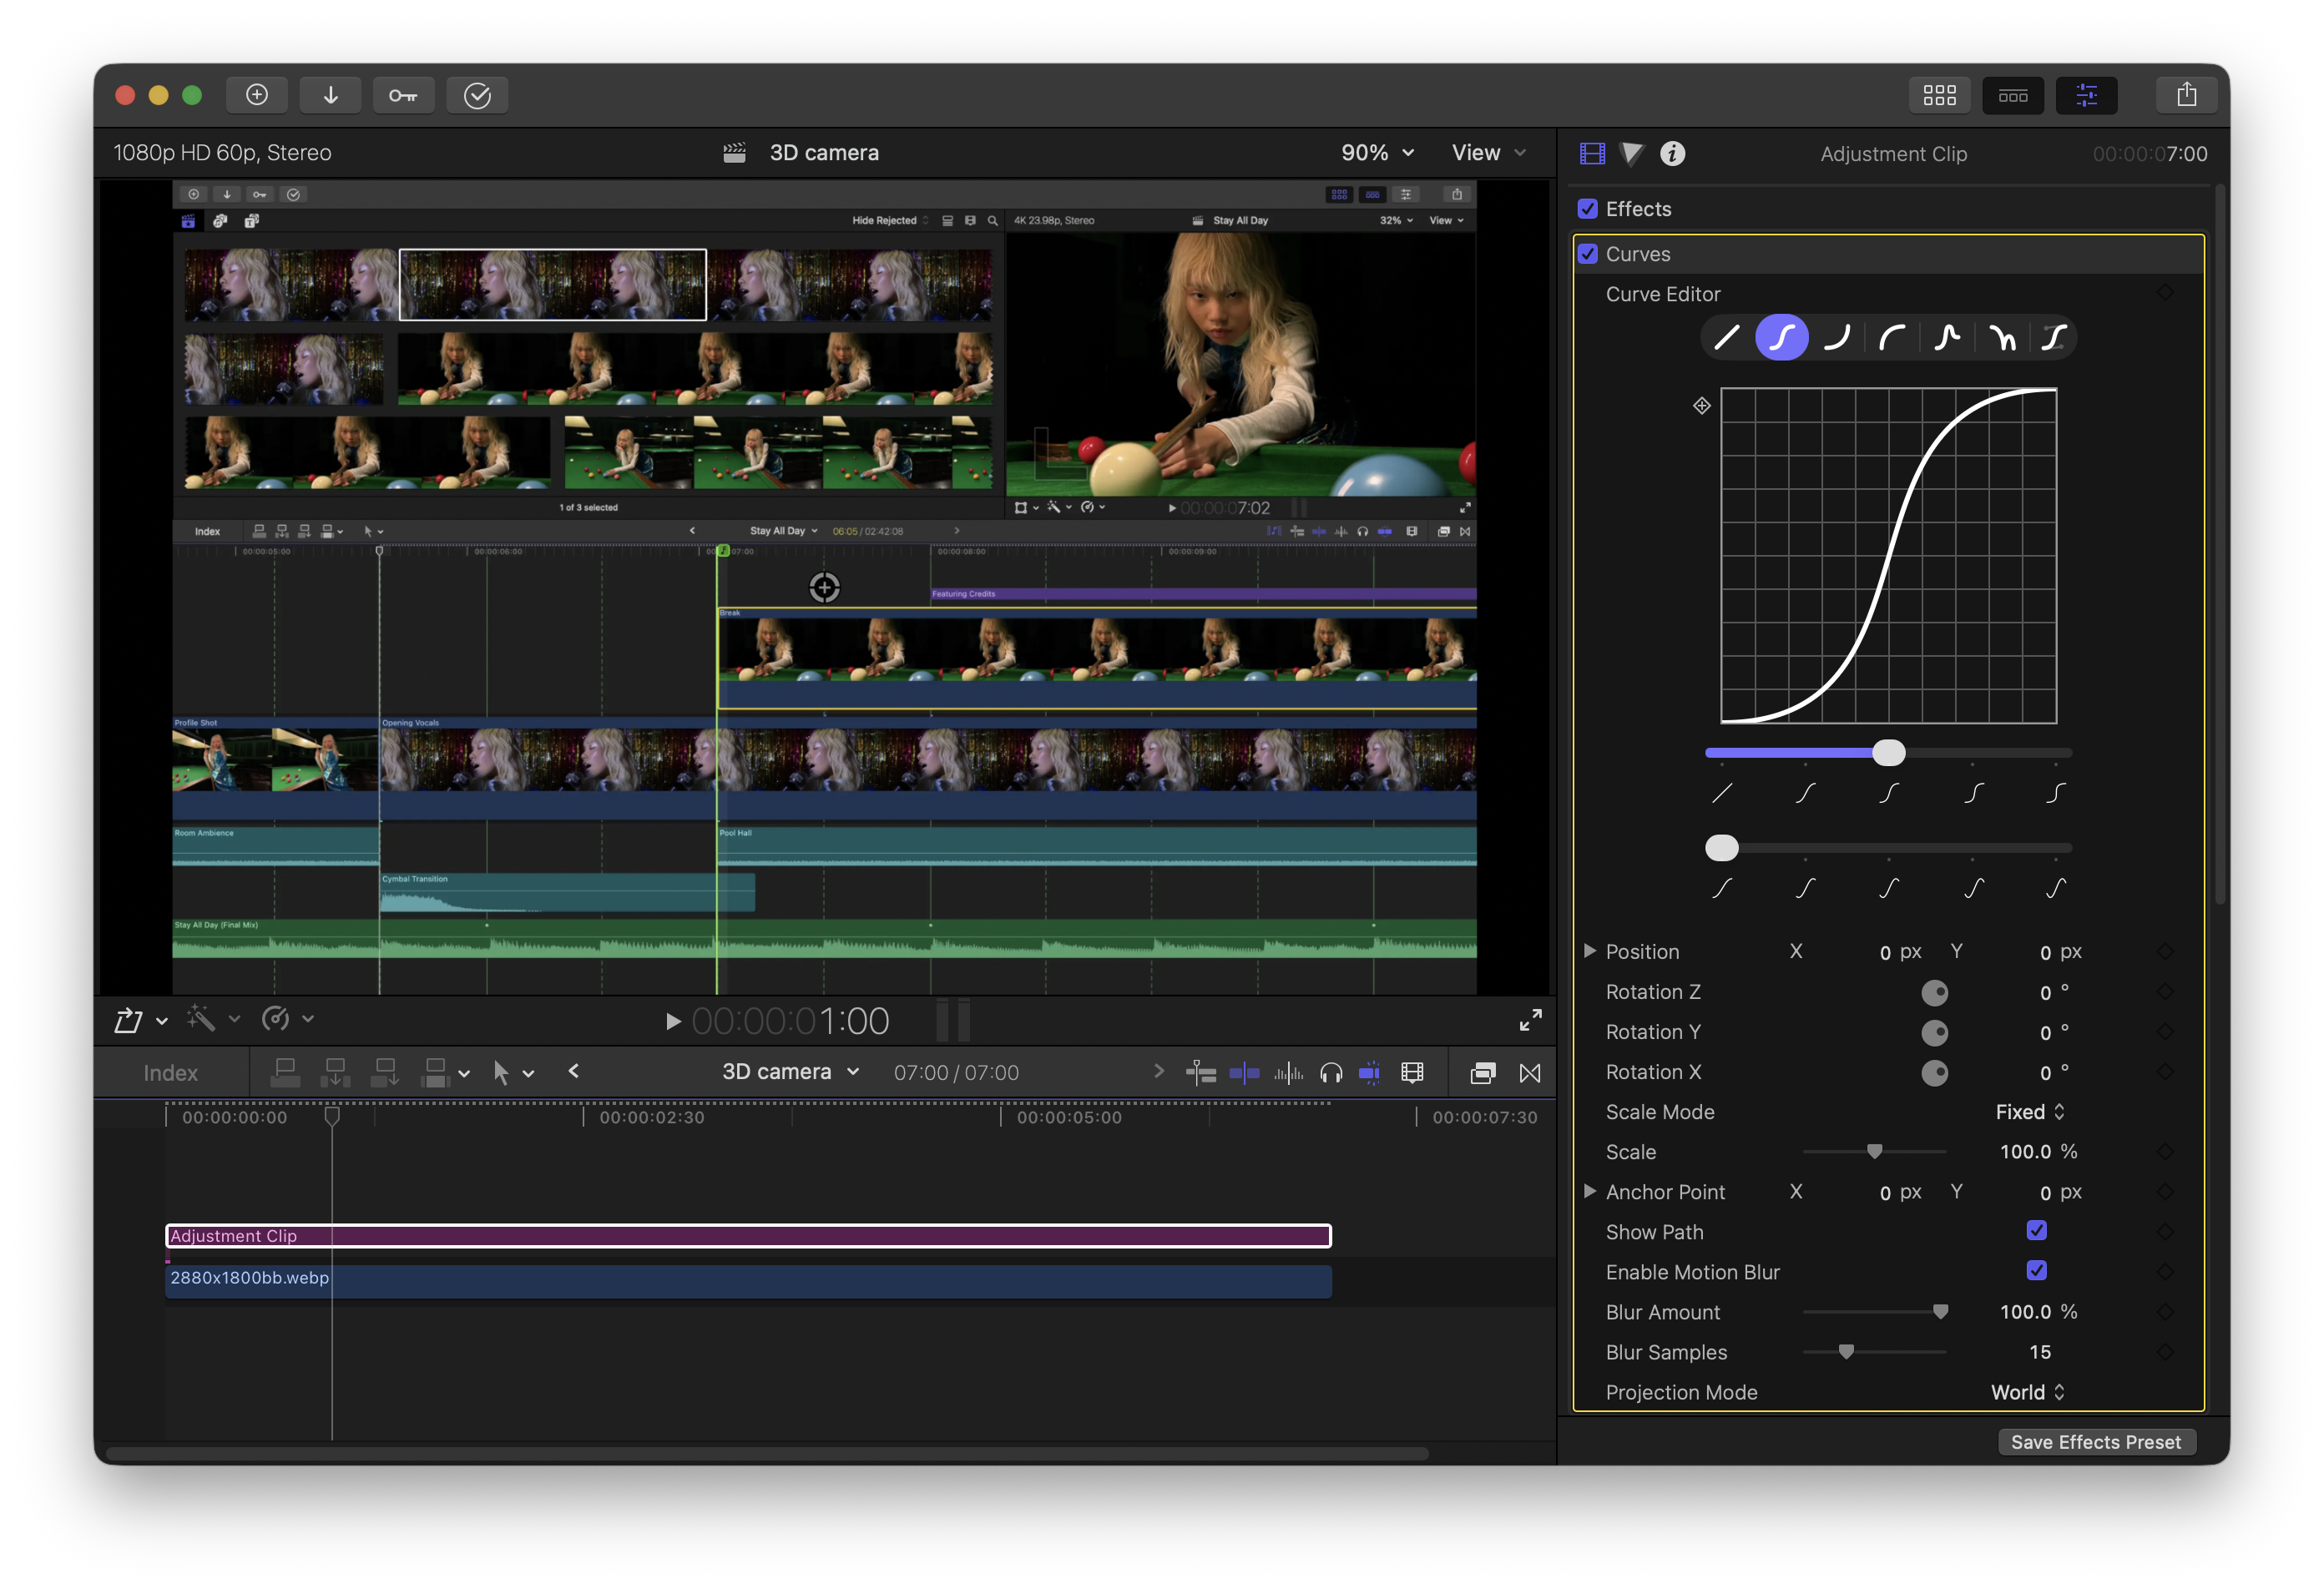2324x1589 pixels.
Task: Toggle solo with the headphones icon
Action: (x=1329, y=1072)
